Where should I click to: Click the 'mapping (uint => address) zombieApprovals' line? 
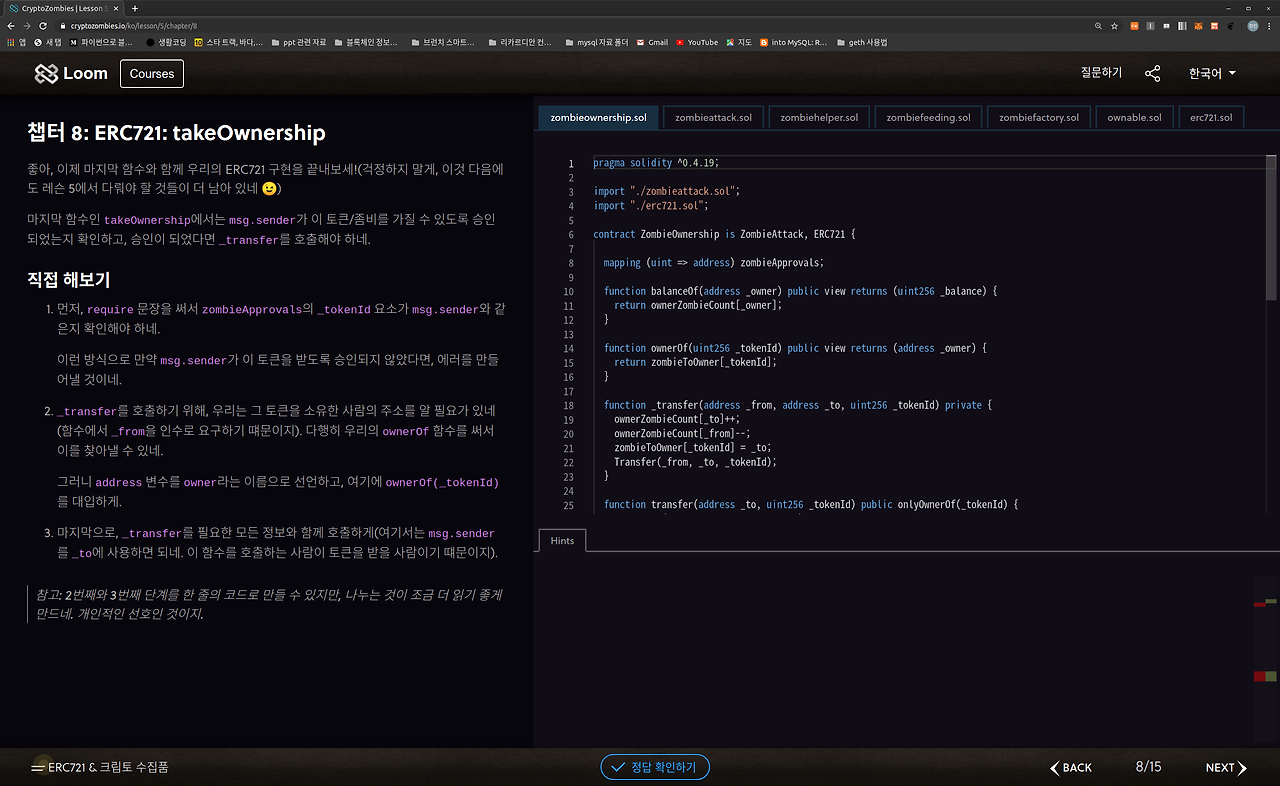tap(714, 262)
